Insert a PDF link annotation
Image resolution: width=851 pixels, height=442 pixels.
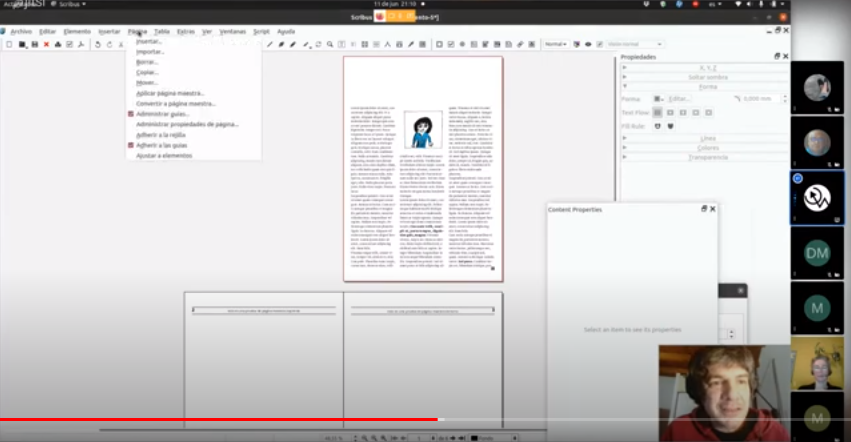tap(520, 45)
